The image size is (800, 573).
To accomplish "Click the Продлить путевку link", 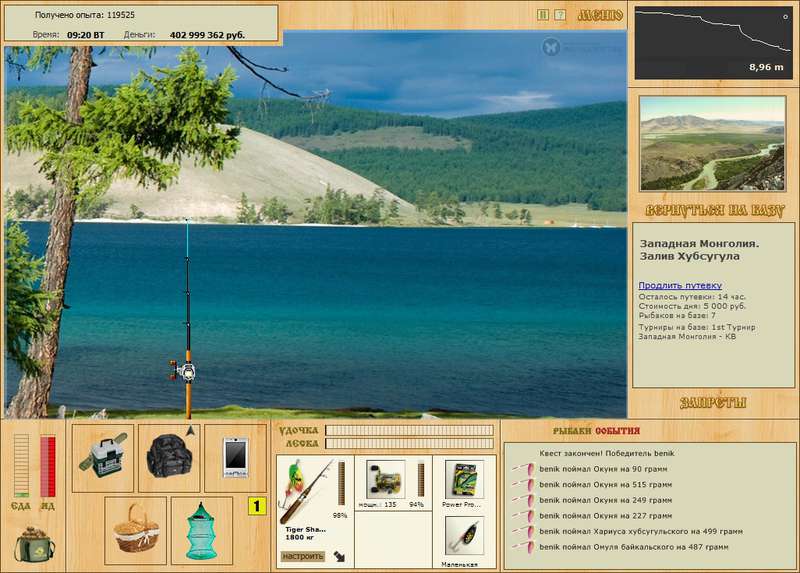I will [x=680, y=285].
